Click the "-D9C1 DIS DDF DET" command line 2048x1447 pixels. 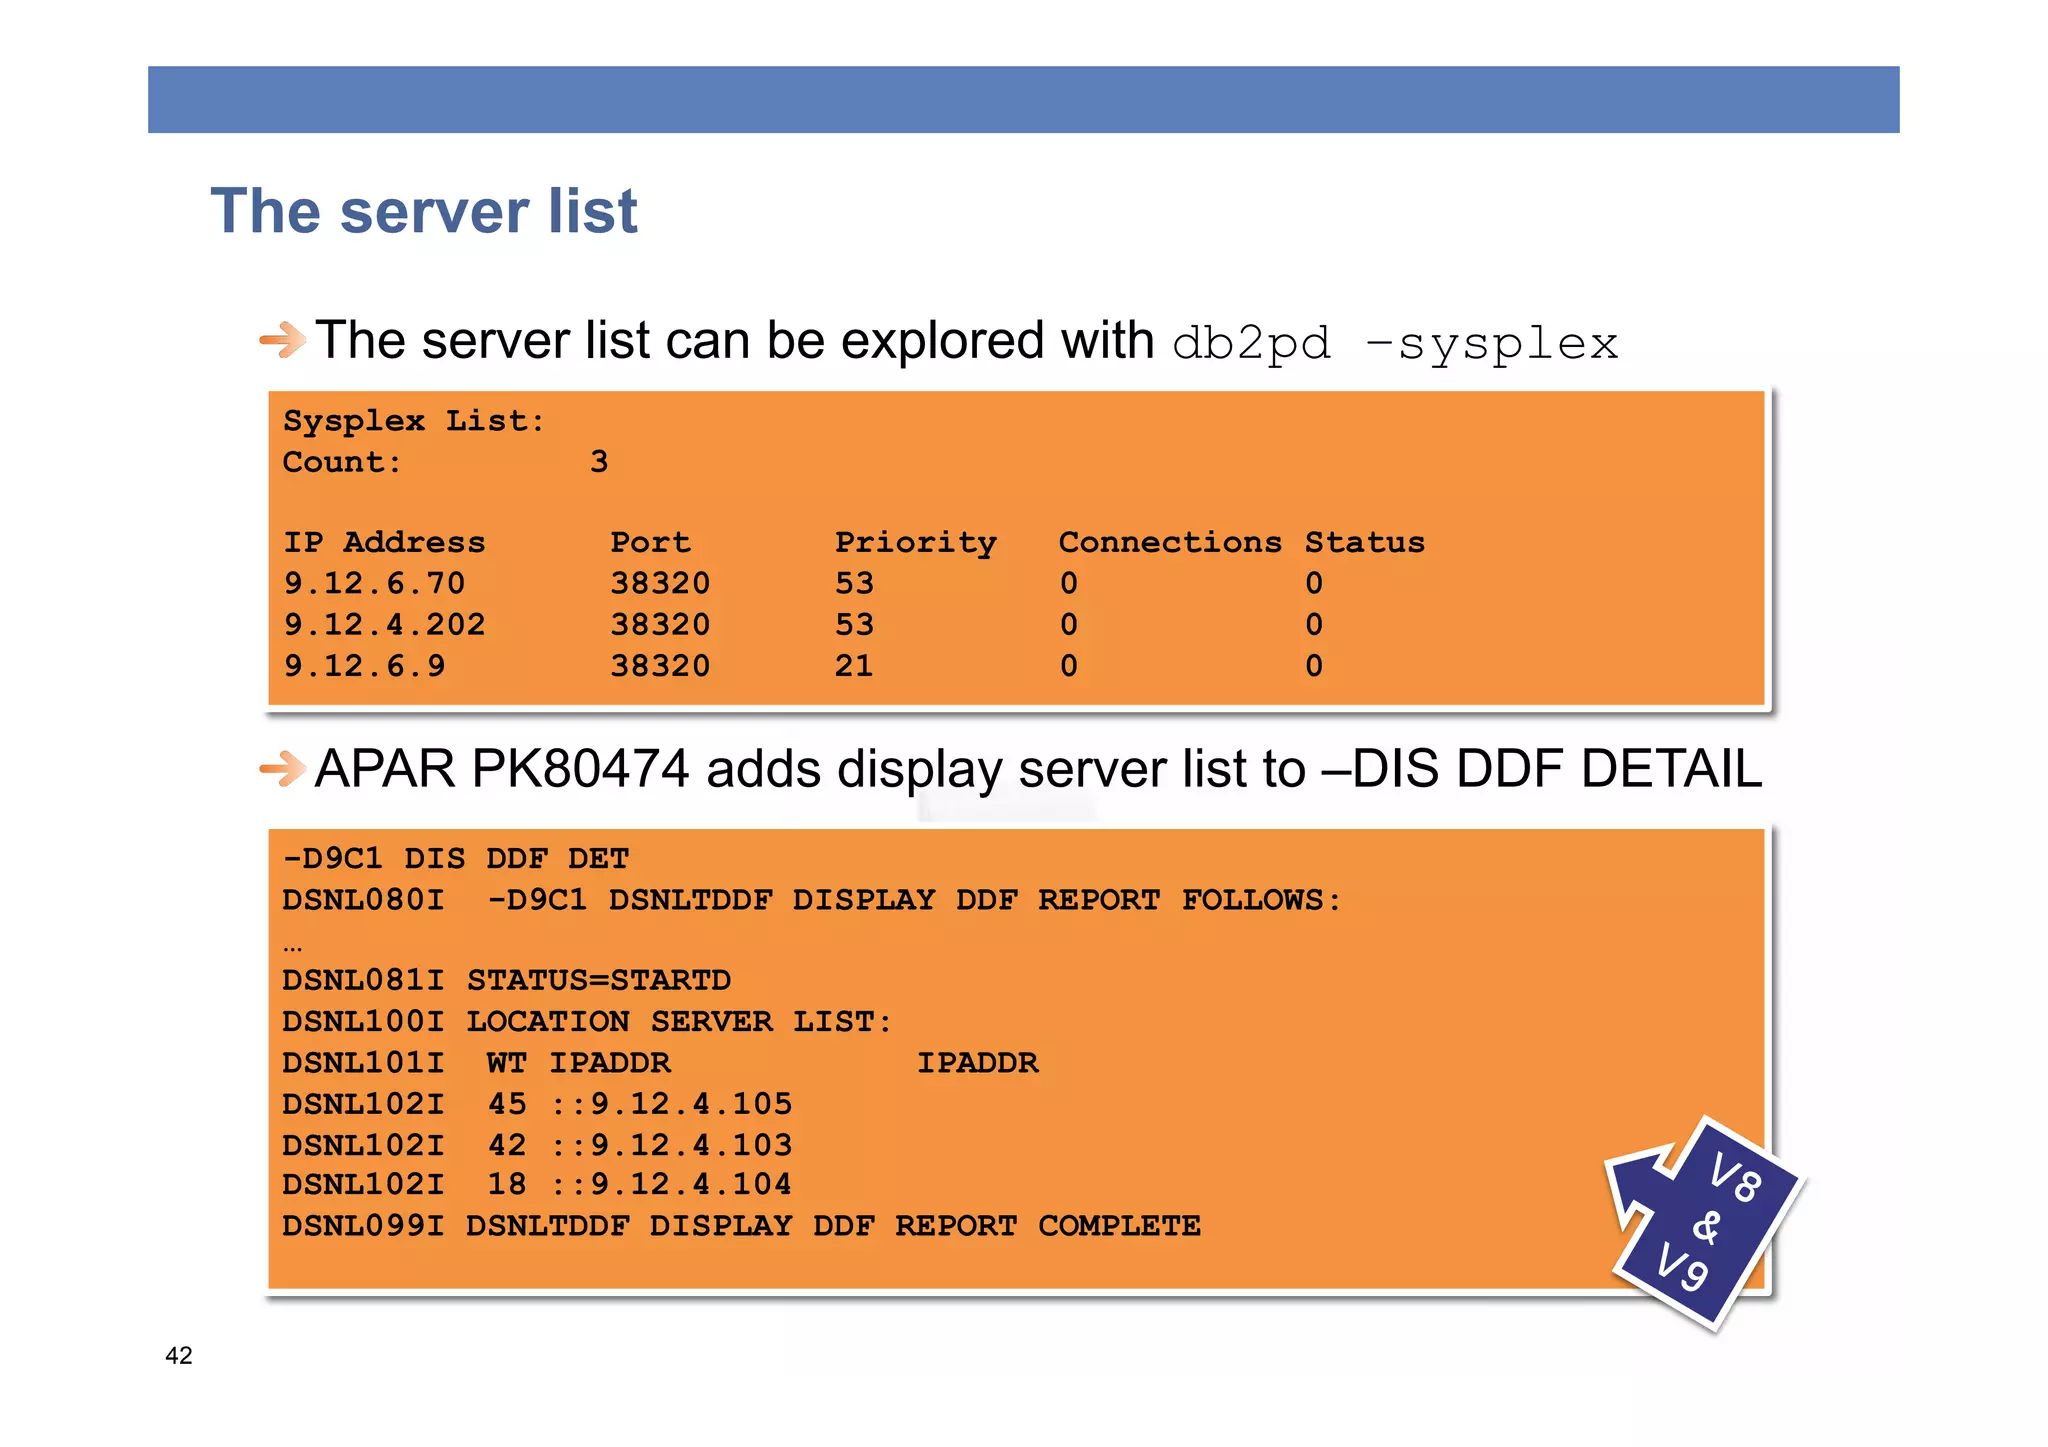tap(456, 859)
